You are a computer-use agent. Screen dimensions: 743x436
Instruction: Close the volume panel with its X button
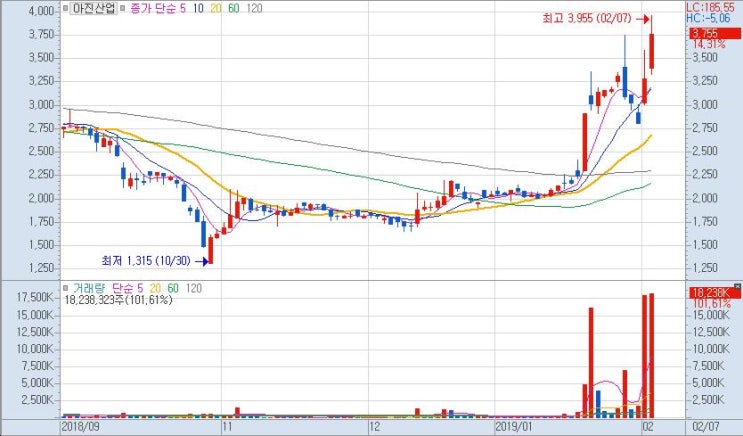(x=737, y=286)
